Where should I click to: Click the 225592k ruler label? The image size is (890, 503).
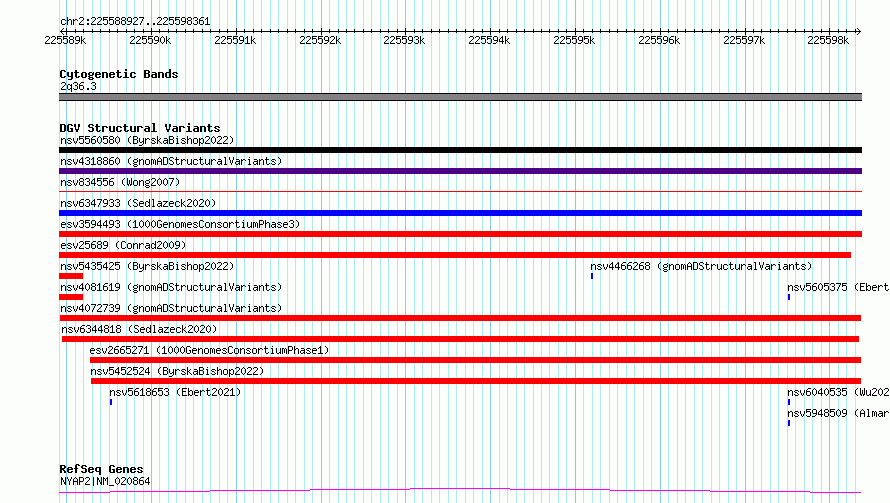(x=320, y=40)
